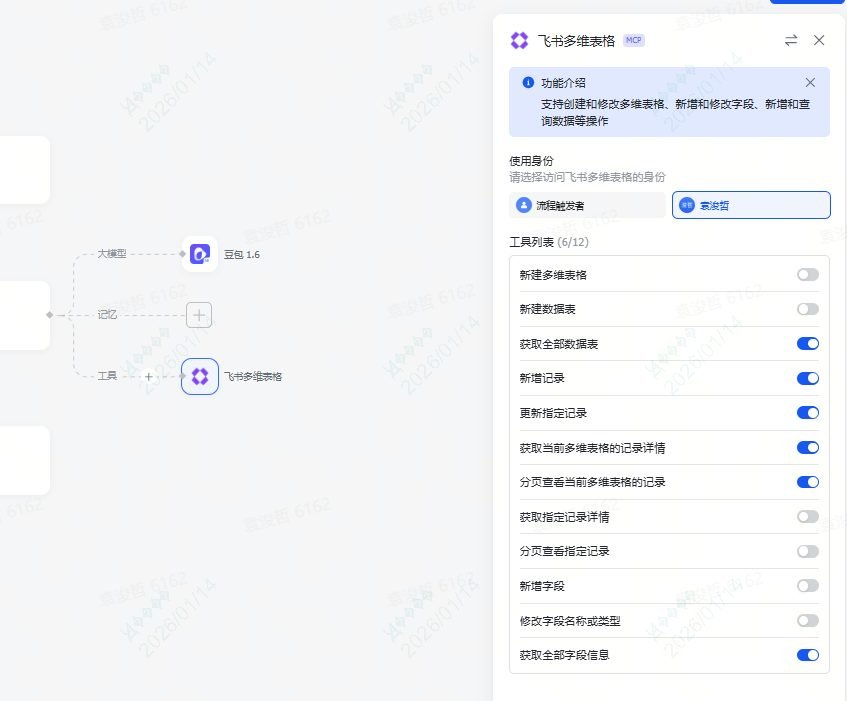This screenshot has height=701, width=847.
Task: Turn on 修改字段名称或类型 toggle
Action: click(x=808, y=621)
